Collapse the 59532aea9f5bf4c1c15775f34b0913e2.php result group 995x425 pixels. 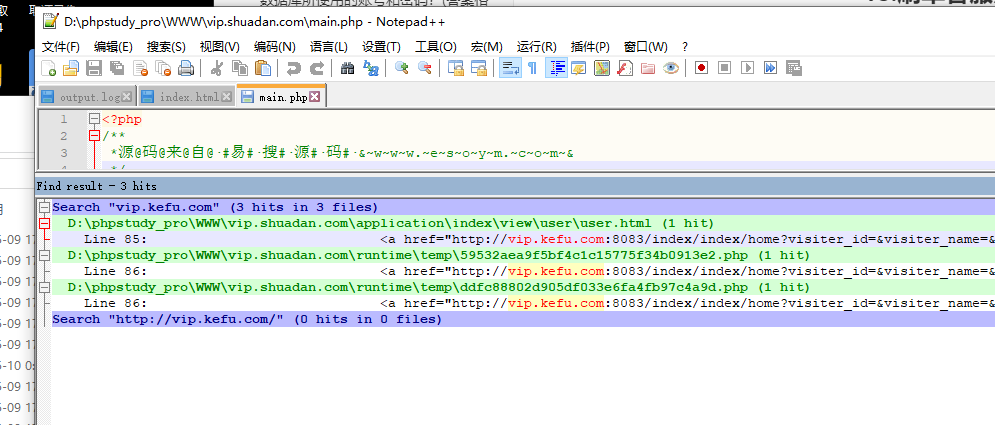pos(44,255)
